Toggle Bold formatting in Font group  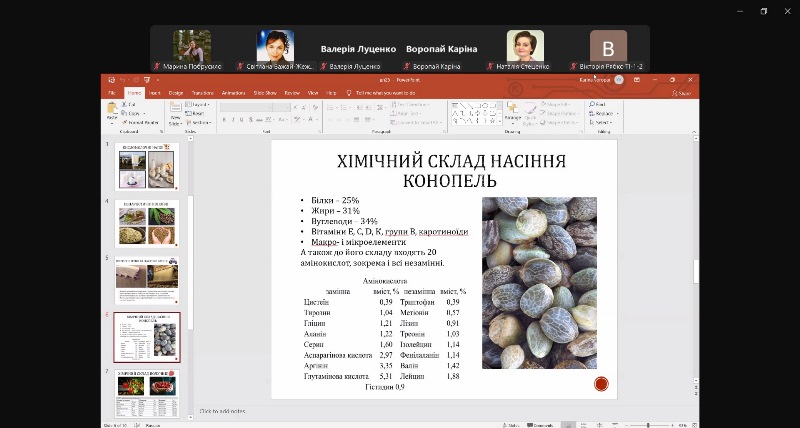click(226, 119)
